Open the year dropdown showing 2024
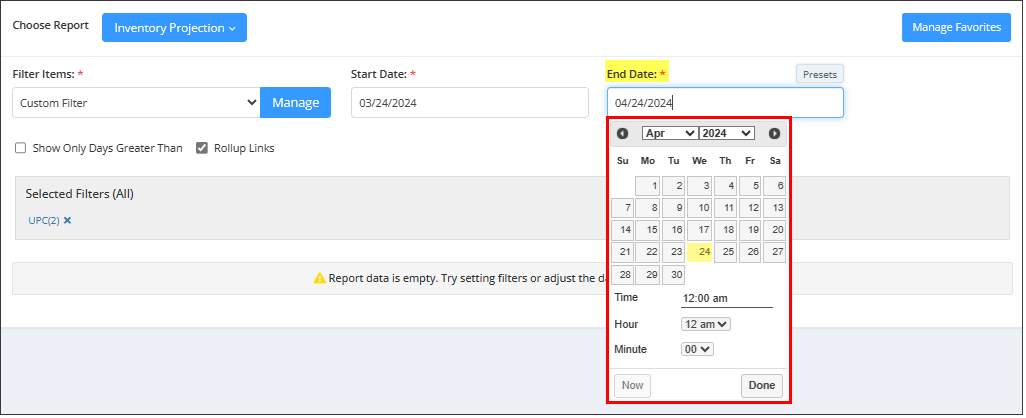Image resolution: width=1026 pixels, height=418 pixels. 726,134
